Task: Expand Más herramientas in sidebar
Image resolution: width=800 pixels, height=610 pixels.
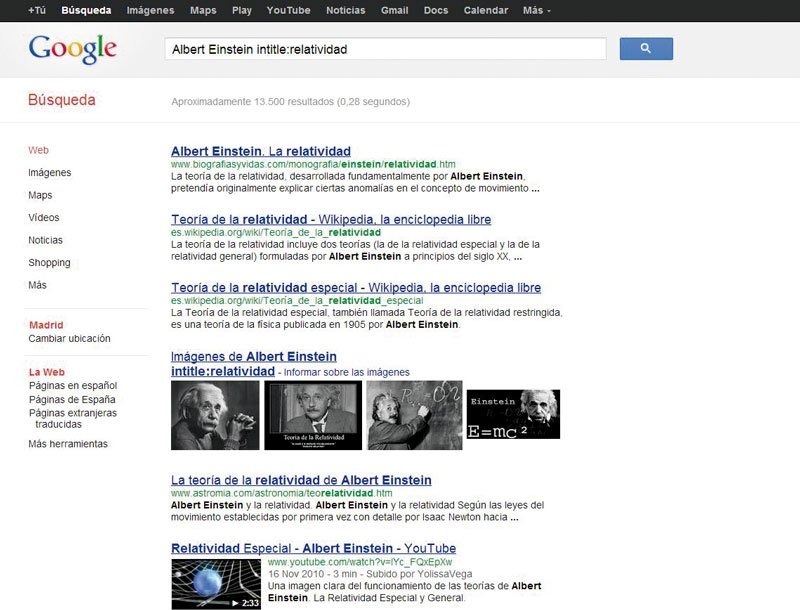Action: point(68,444)
